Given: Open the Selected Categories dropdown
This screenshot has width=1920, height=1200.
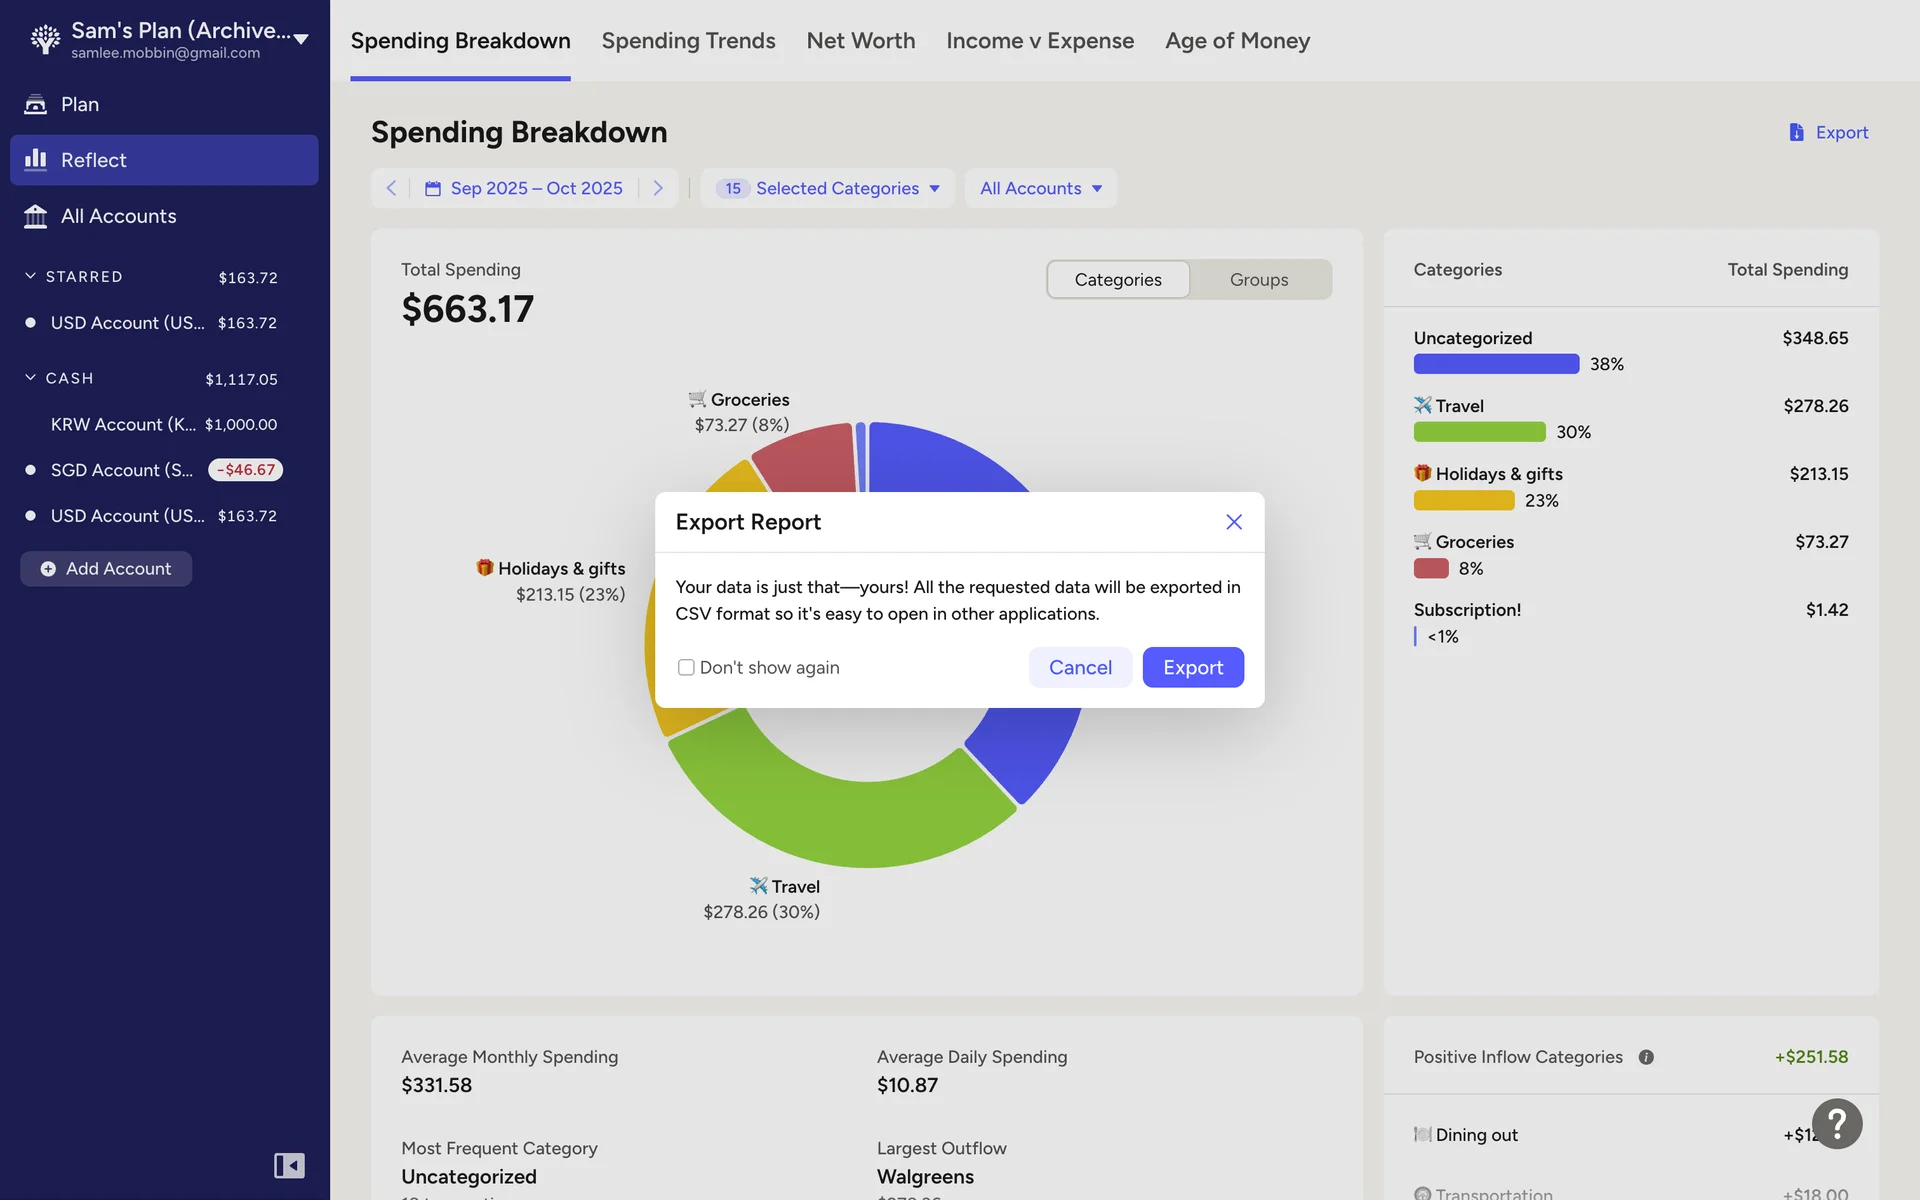Looking at the screenshot, I should pos(828,188).
